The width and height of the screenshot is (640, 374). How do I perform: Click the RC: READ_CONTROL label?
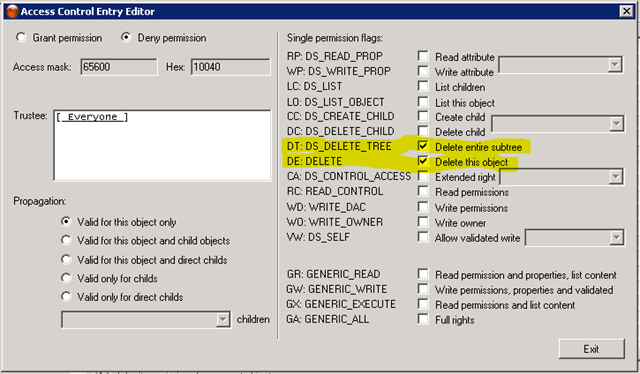pyautogui.click(x=335, y=191)
